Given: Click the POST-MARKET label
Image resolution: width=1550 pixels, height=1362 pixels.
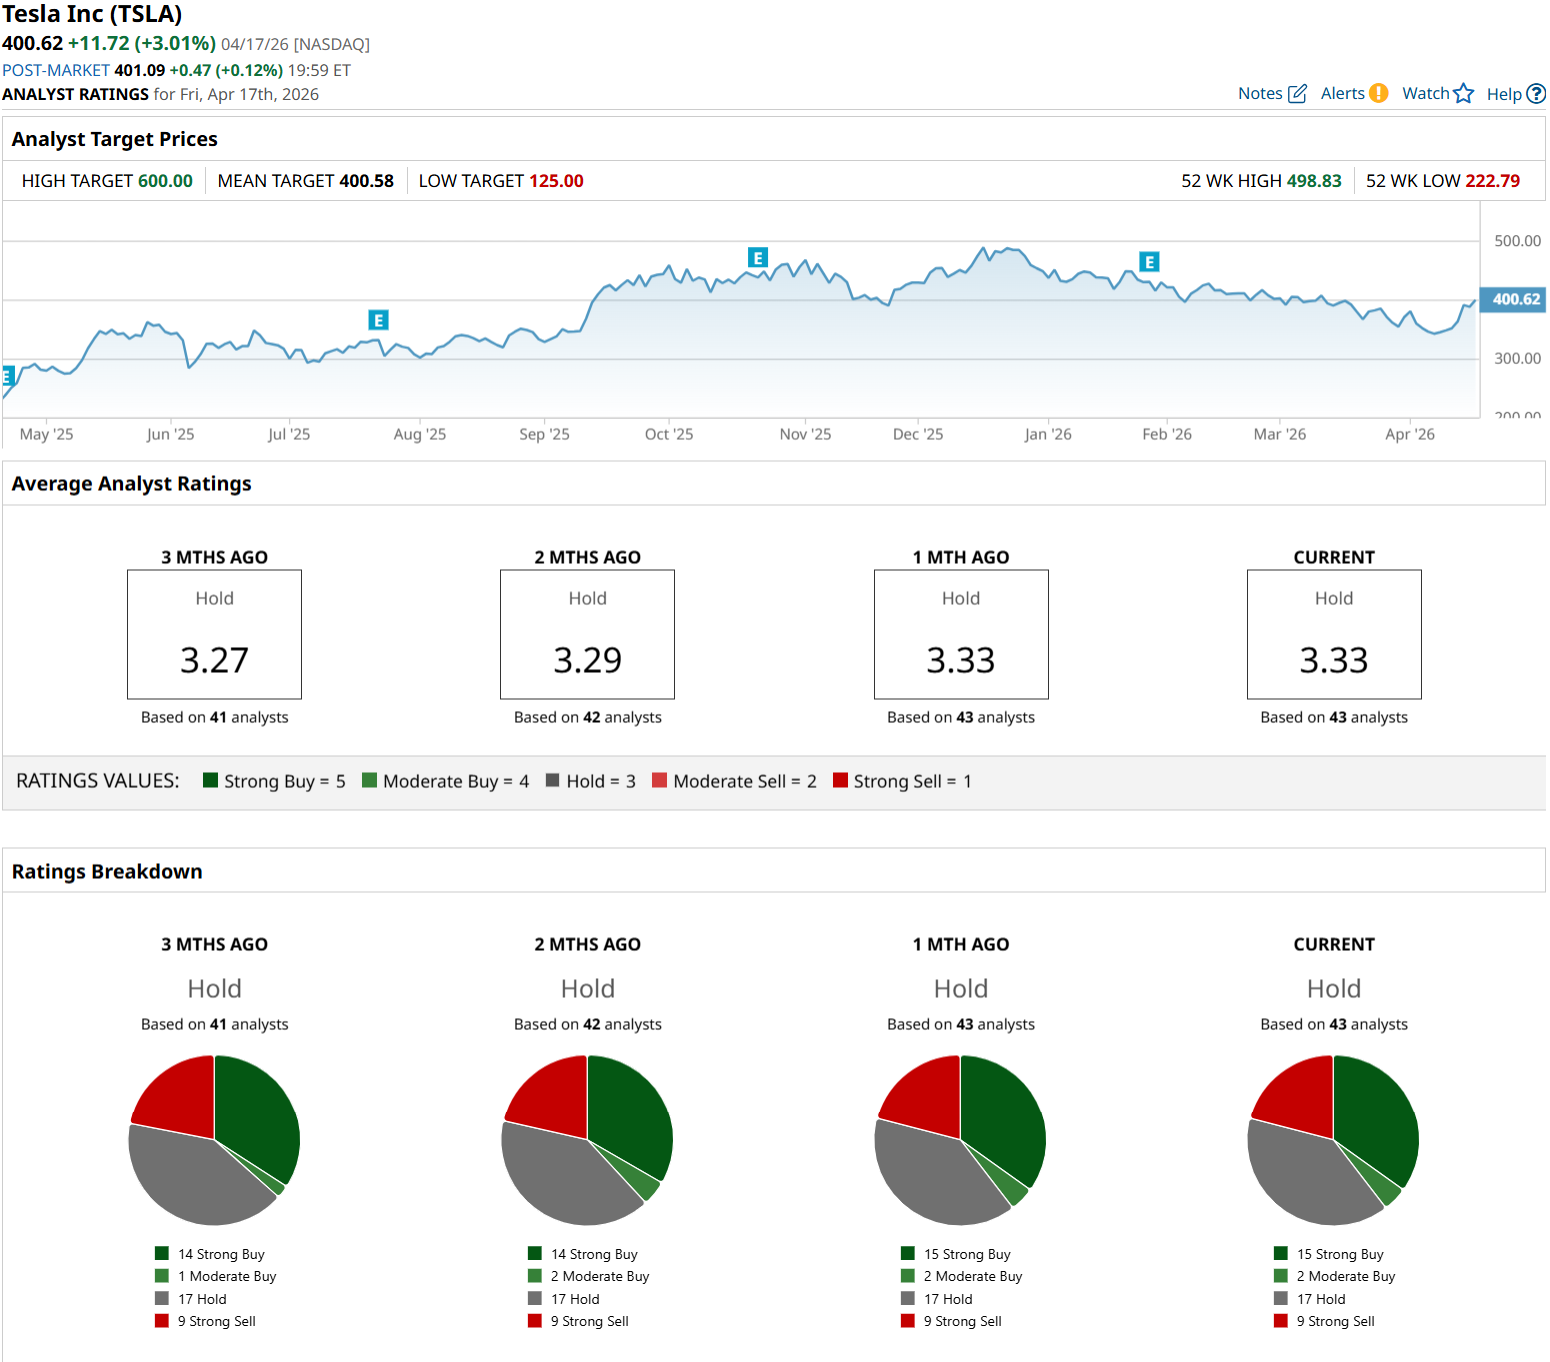Looking at the screenshot, I should 56,70.
